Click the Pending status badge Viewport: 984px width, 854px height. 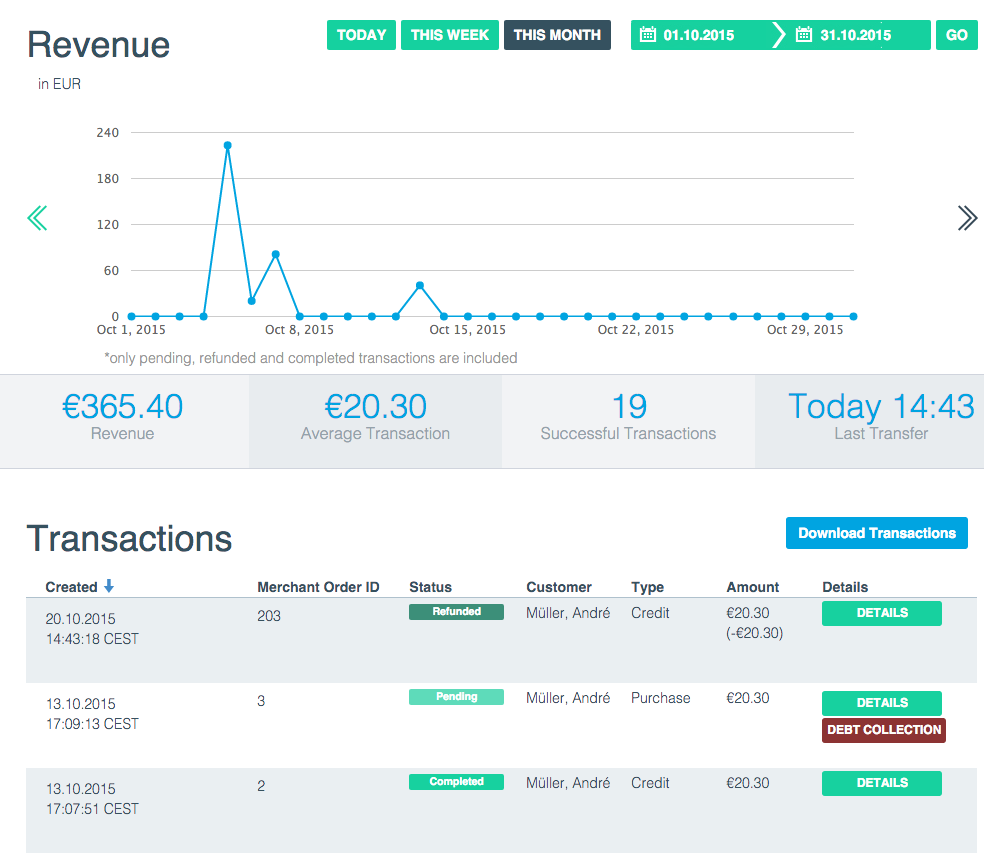(456, 697)
